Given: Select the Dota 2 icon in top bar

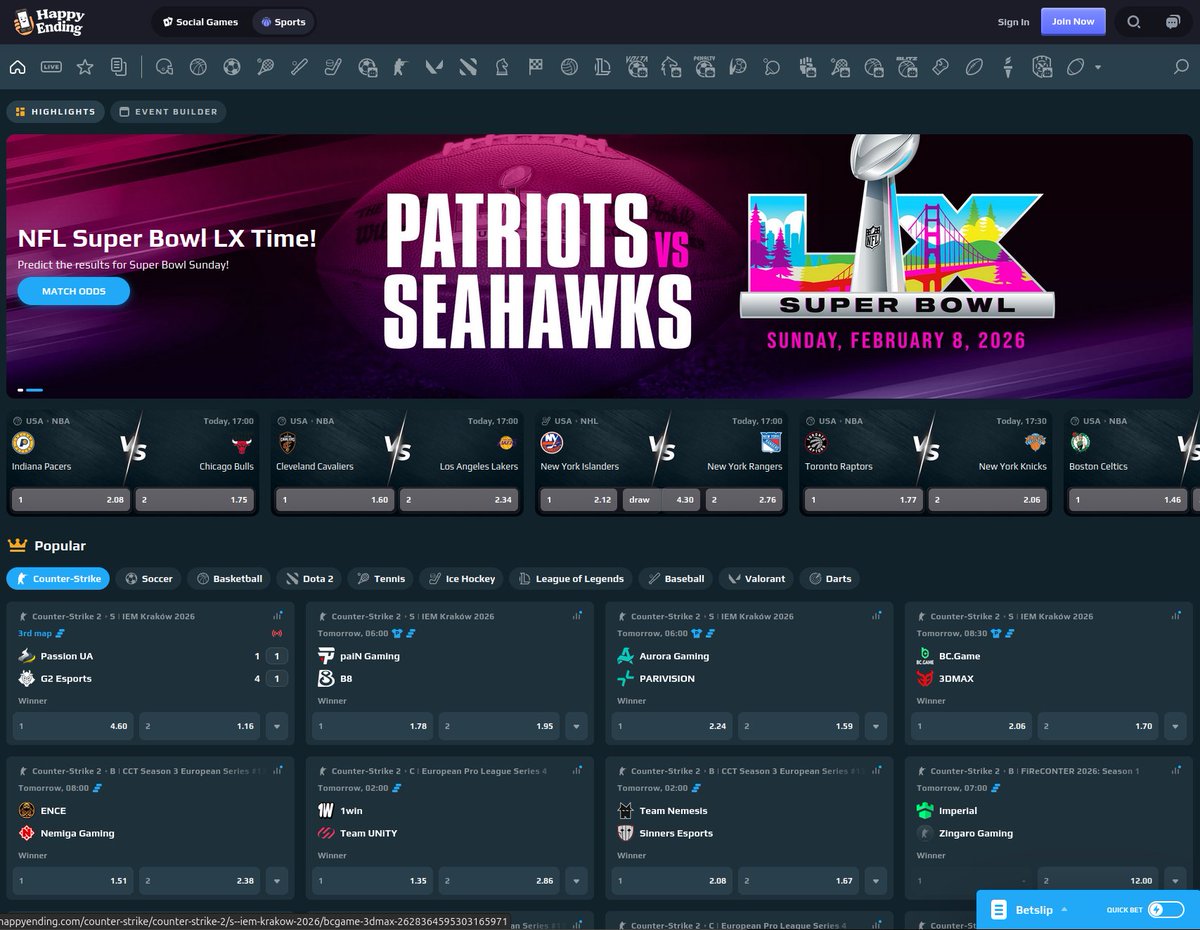Looking at the screenshot, I should click(468, 67).
